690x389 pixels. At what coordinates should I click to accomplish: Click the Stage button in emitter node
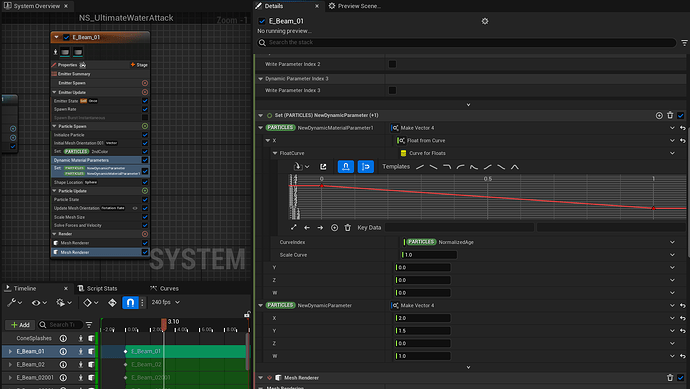139,65
